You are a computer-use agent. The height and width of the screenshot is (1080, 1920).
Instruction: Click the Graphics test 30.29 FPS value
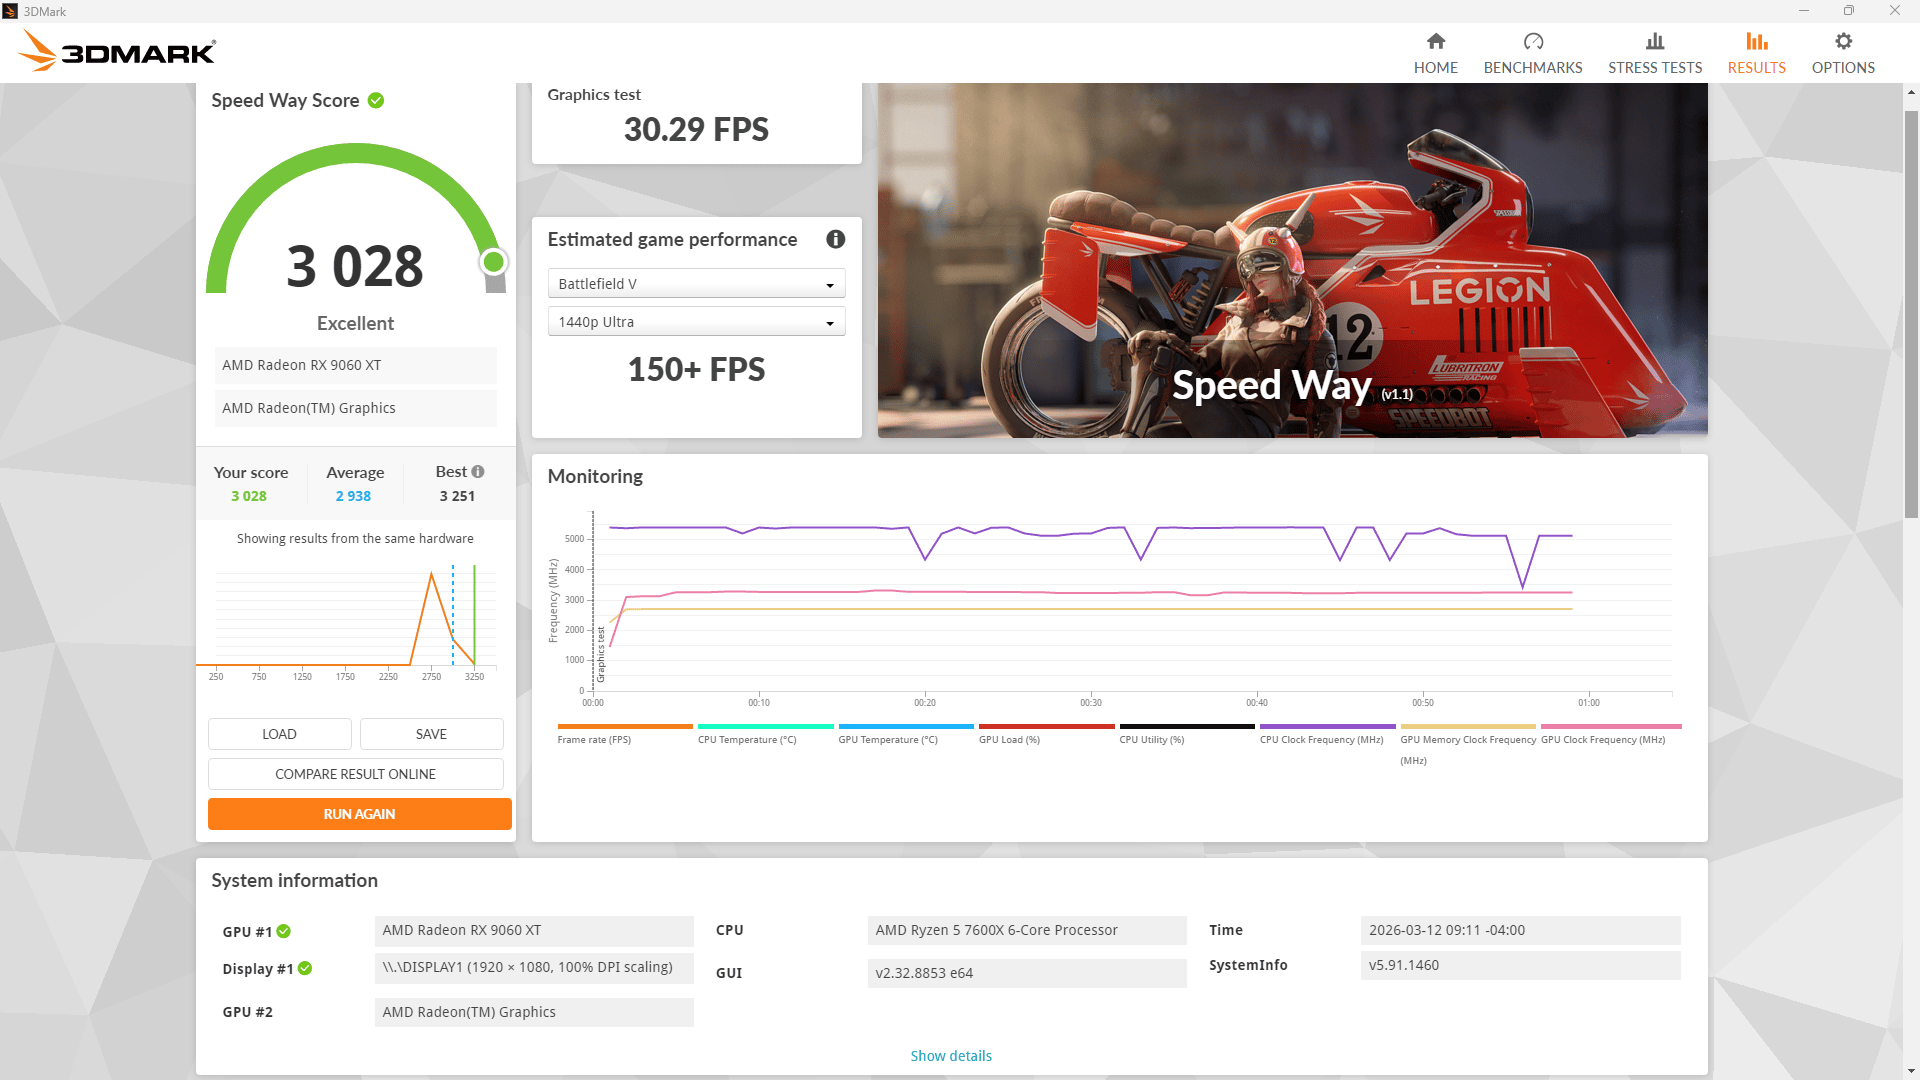click(696, 129)
